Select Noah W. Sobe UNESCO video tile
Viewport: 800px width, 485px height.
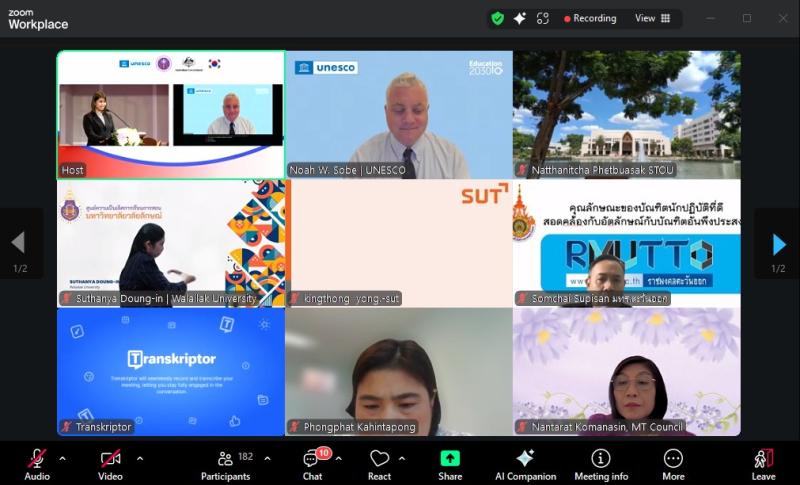coord(399,115)
